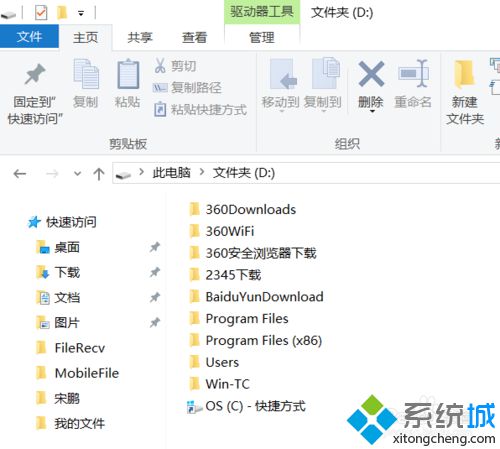Image resolution: width=500 pixels, height=449 pixels.
Task: Click the Copy (复制) ribbon icon
Action: [86, 74]
